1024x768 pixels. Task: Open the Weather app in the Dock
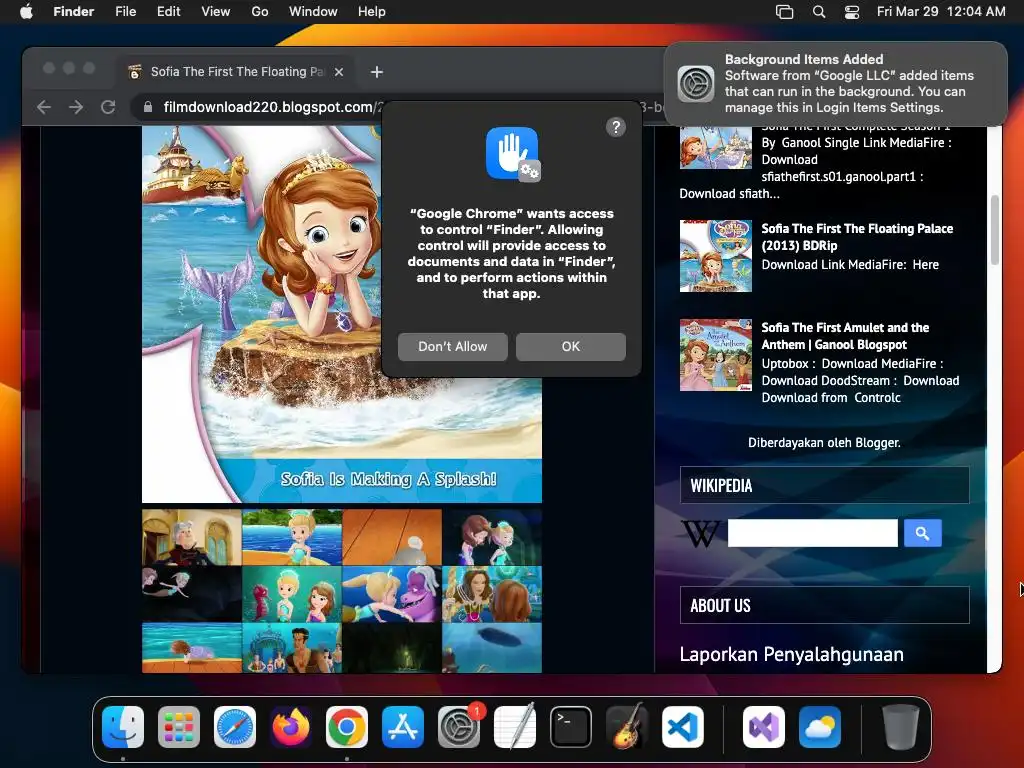pos(820,726)
